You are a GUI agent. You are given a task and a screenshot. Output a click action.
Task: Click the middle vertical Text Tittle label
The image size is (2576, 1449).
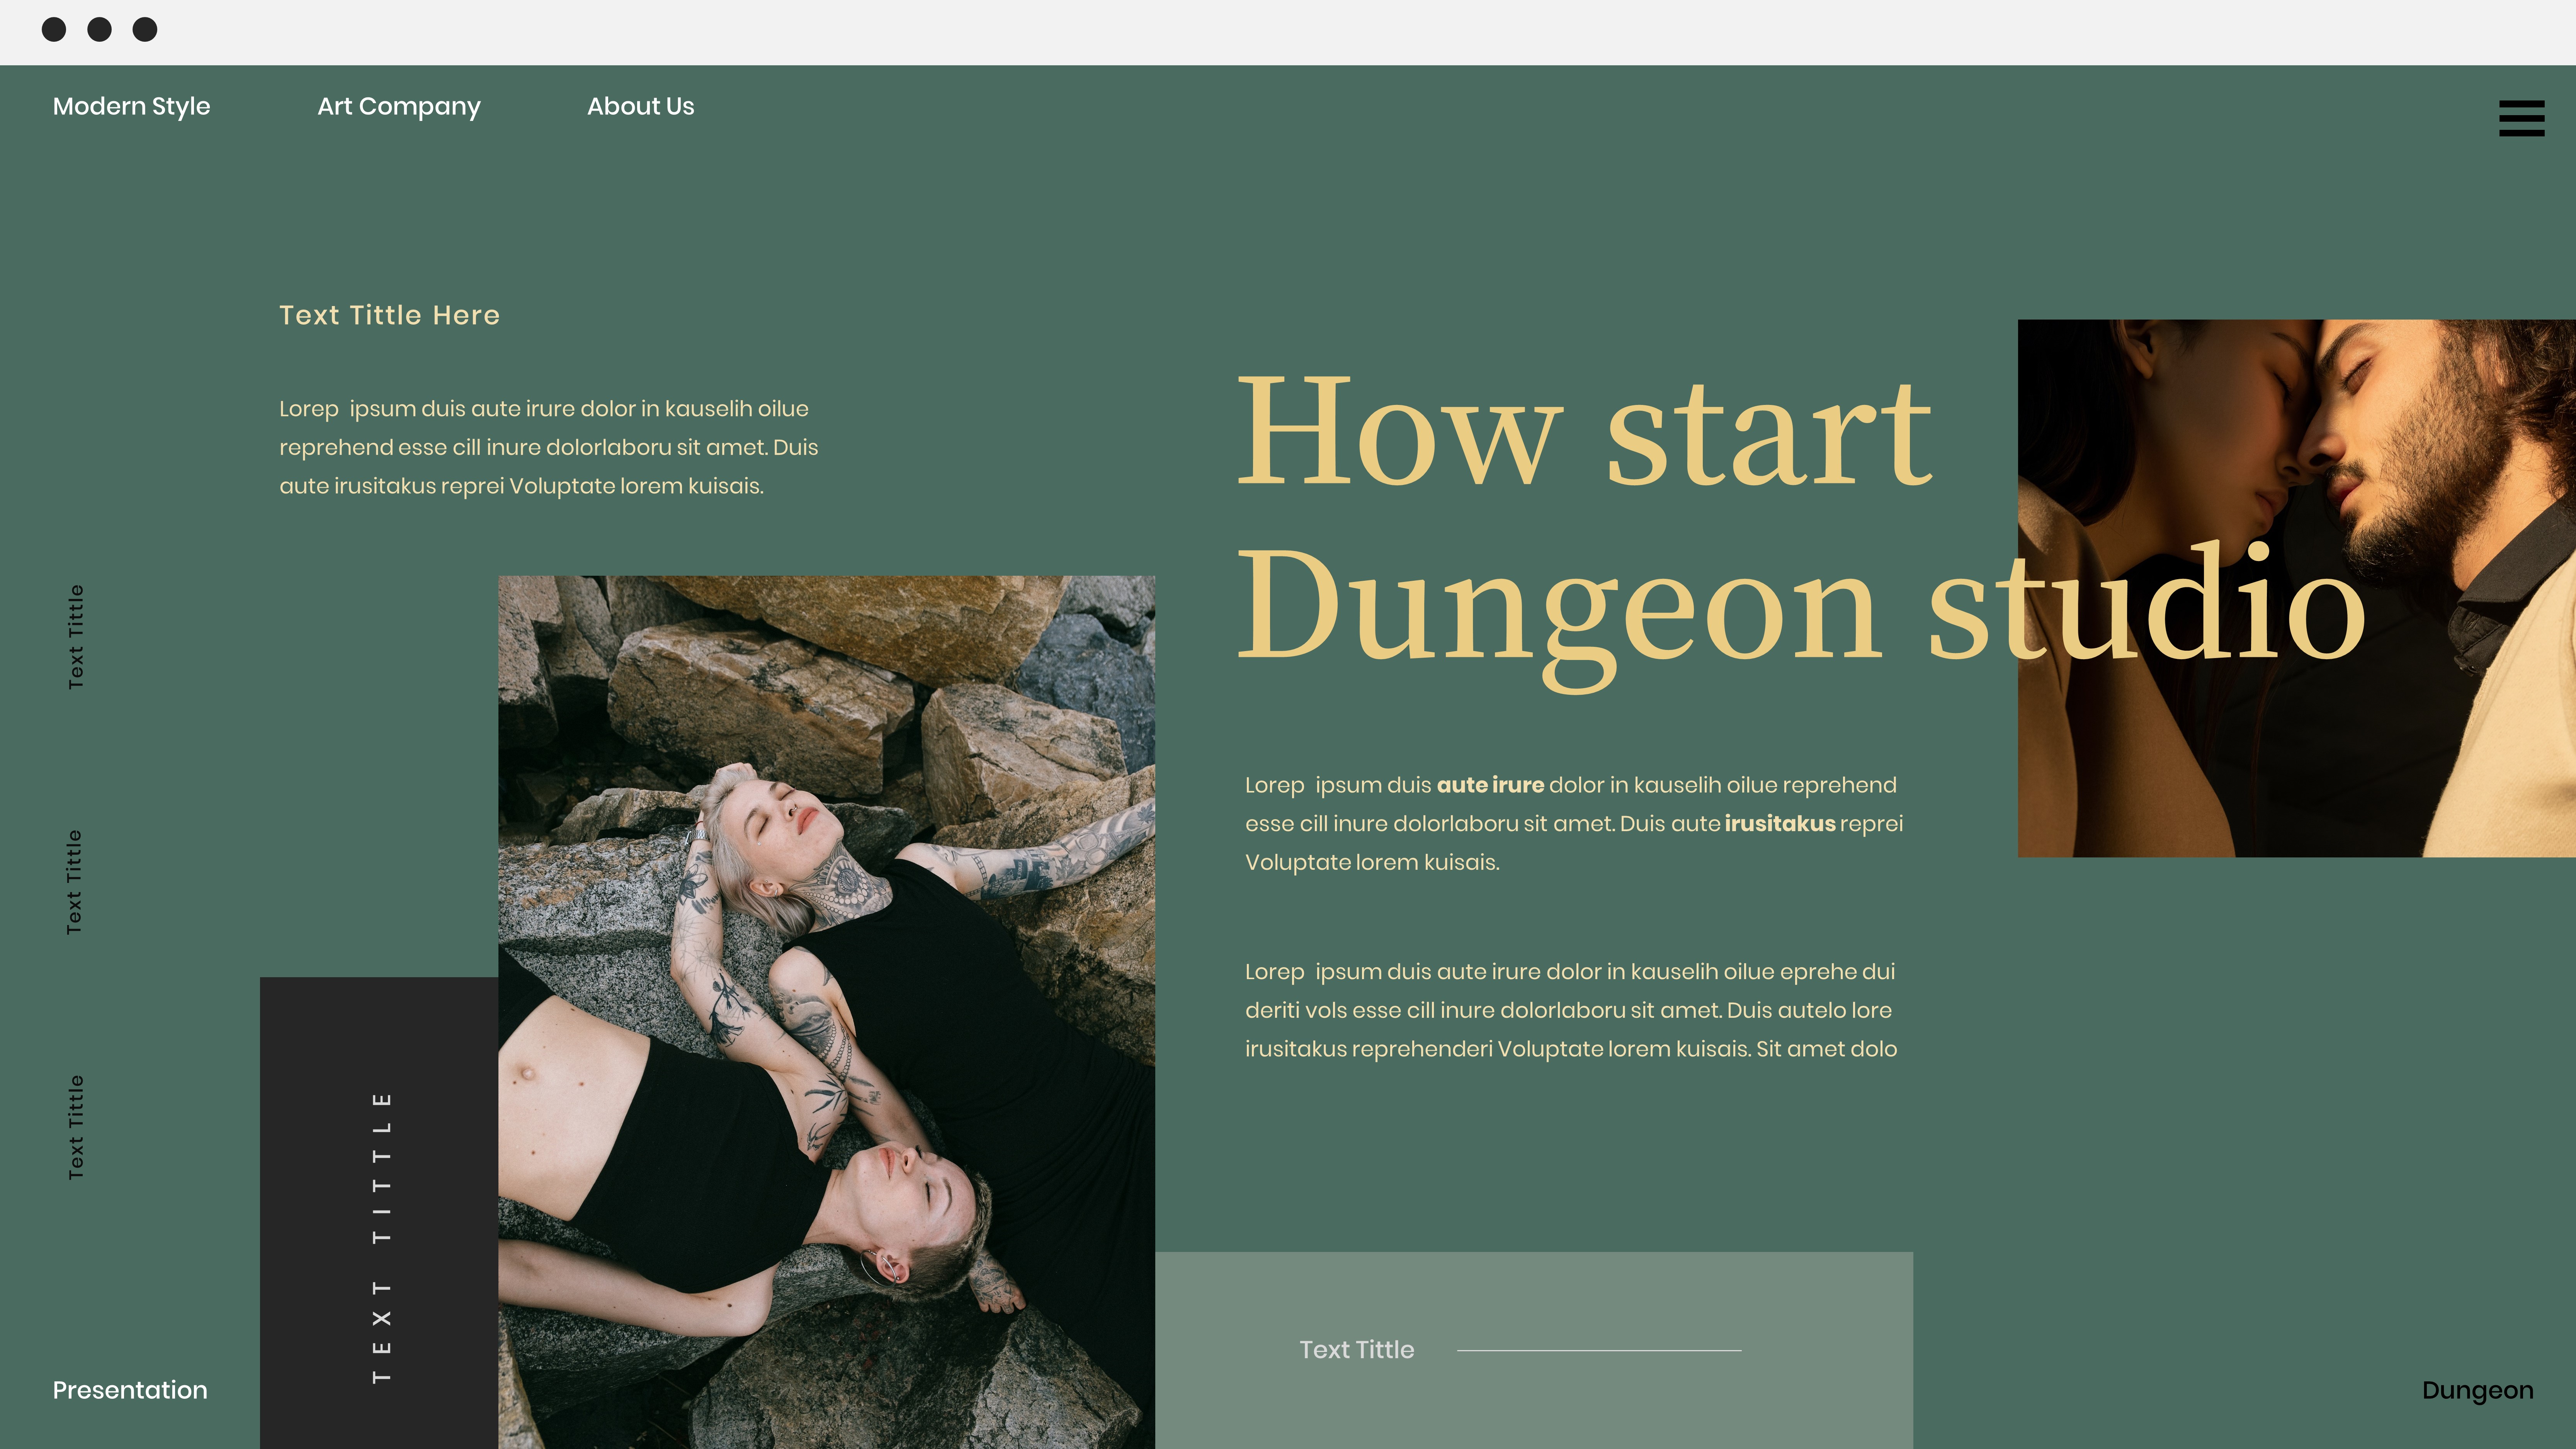pos(75,882)
